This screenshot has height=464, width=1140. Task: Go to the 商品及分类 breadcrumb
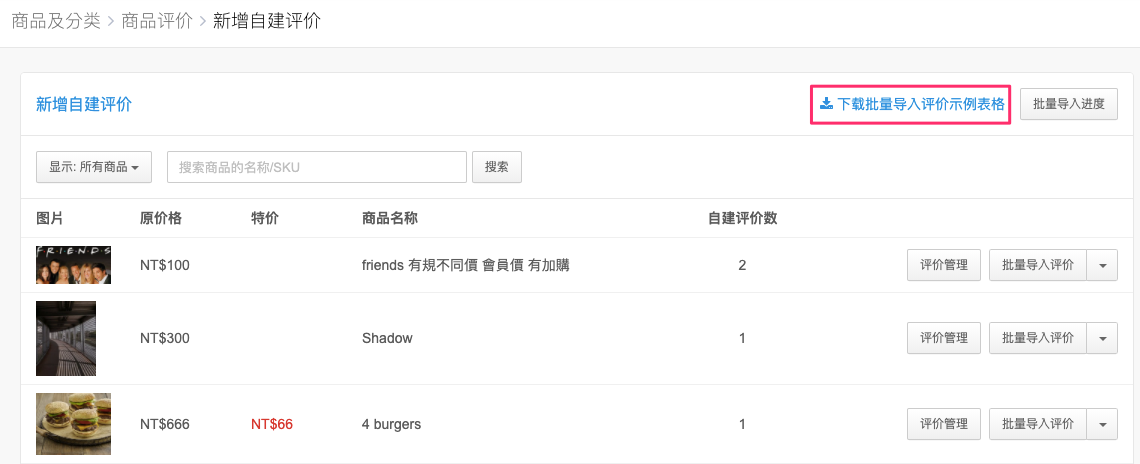pos(56,21)
